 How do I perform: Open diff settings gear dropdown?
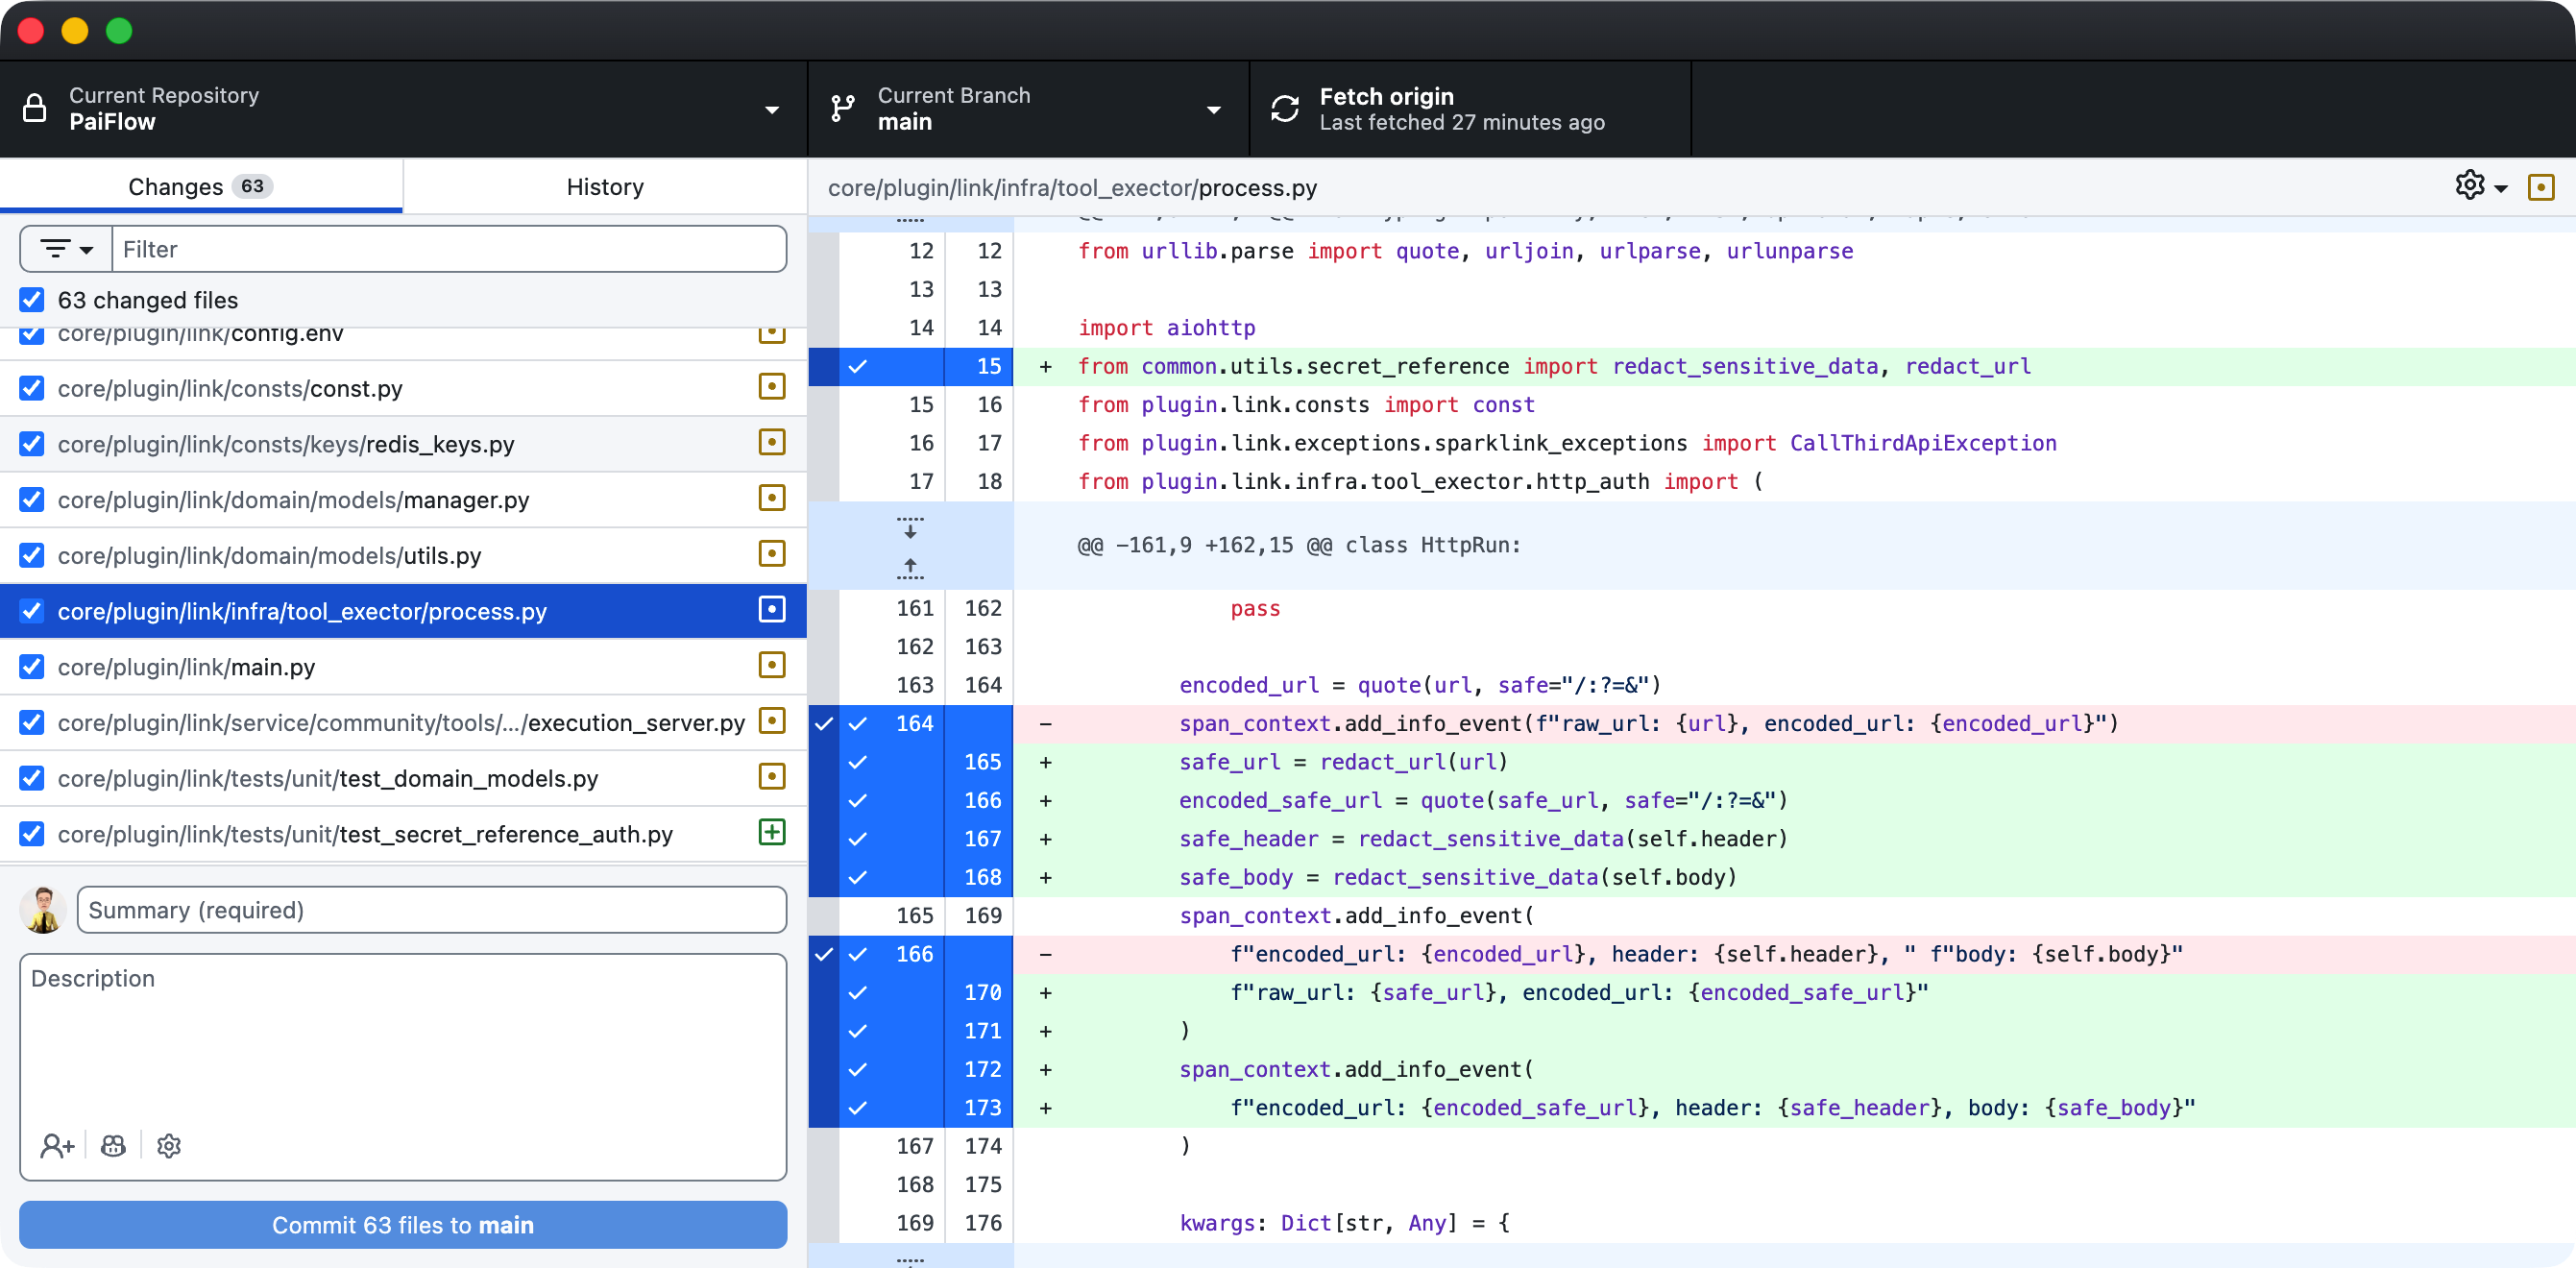[2480, 186]
